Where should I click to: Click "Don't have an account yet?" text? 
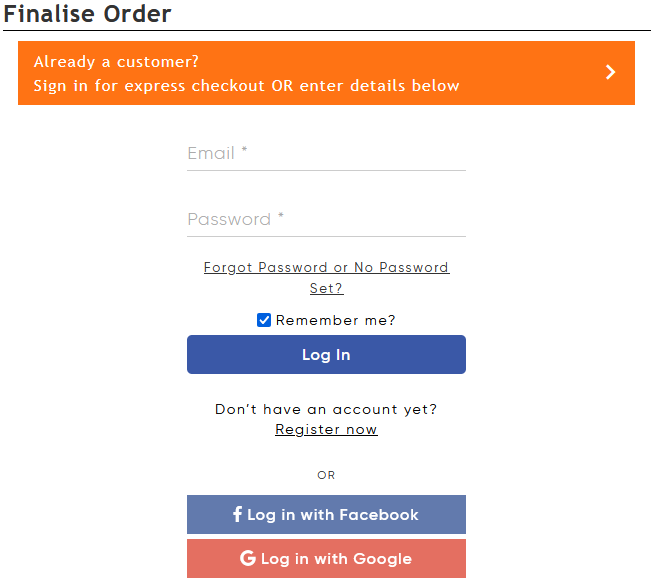(326, 409)
